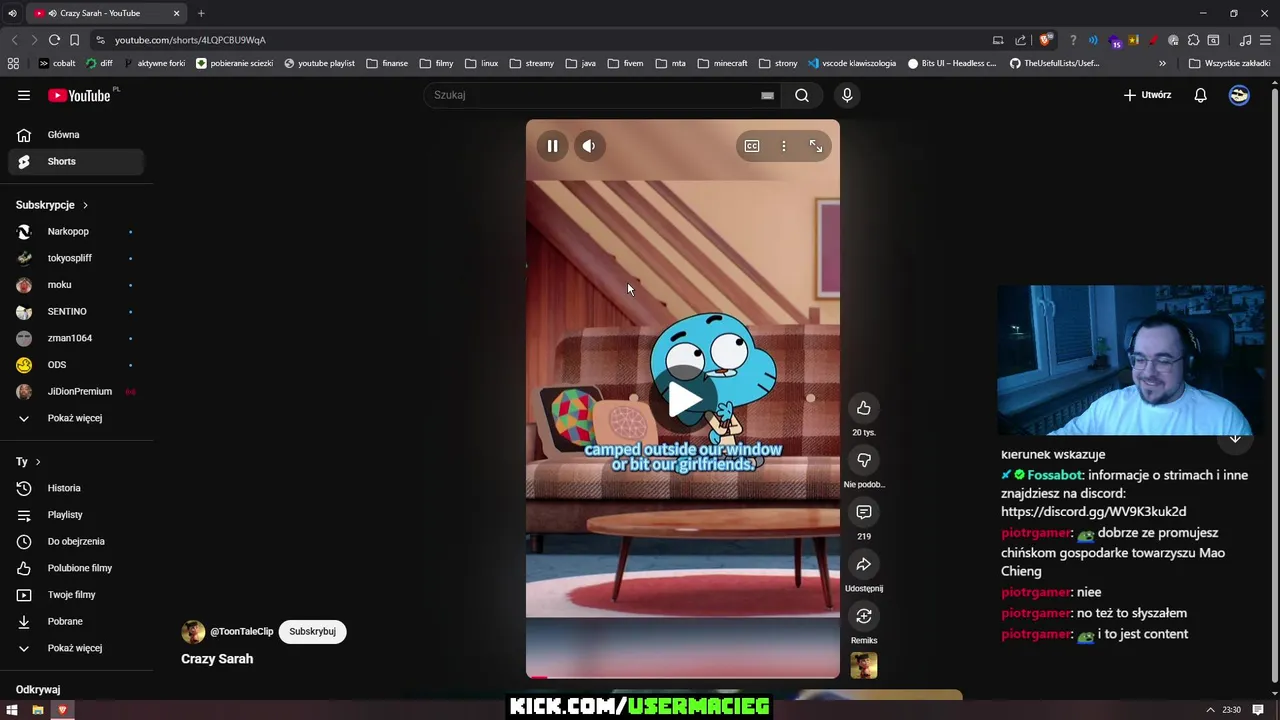Open Polubione filmy

pos(76,568)
